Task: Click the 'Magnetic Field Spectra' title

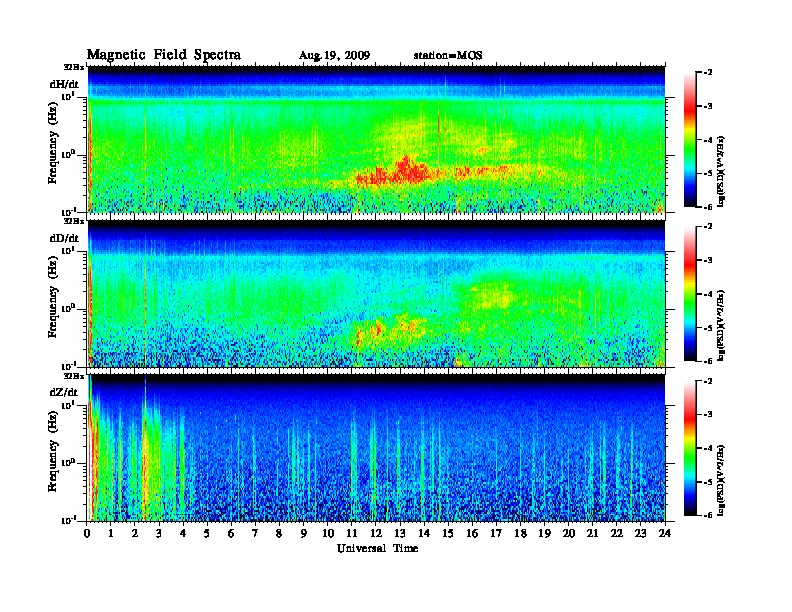Action: coord(164,55)
